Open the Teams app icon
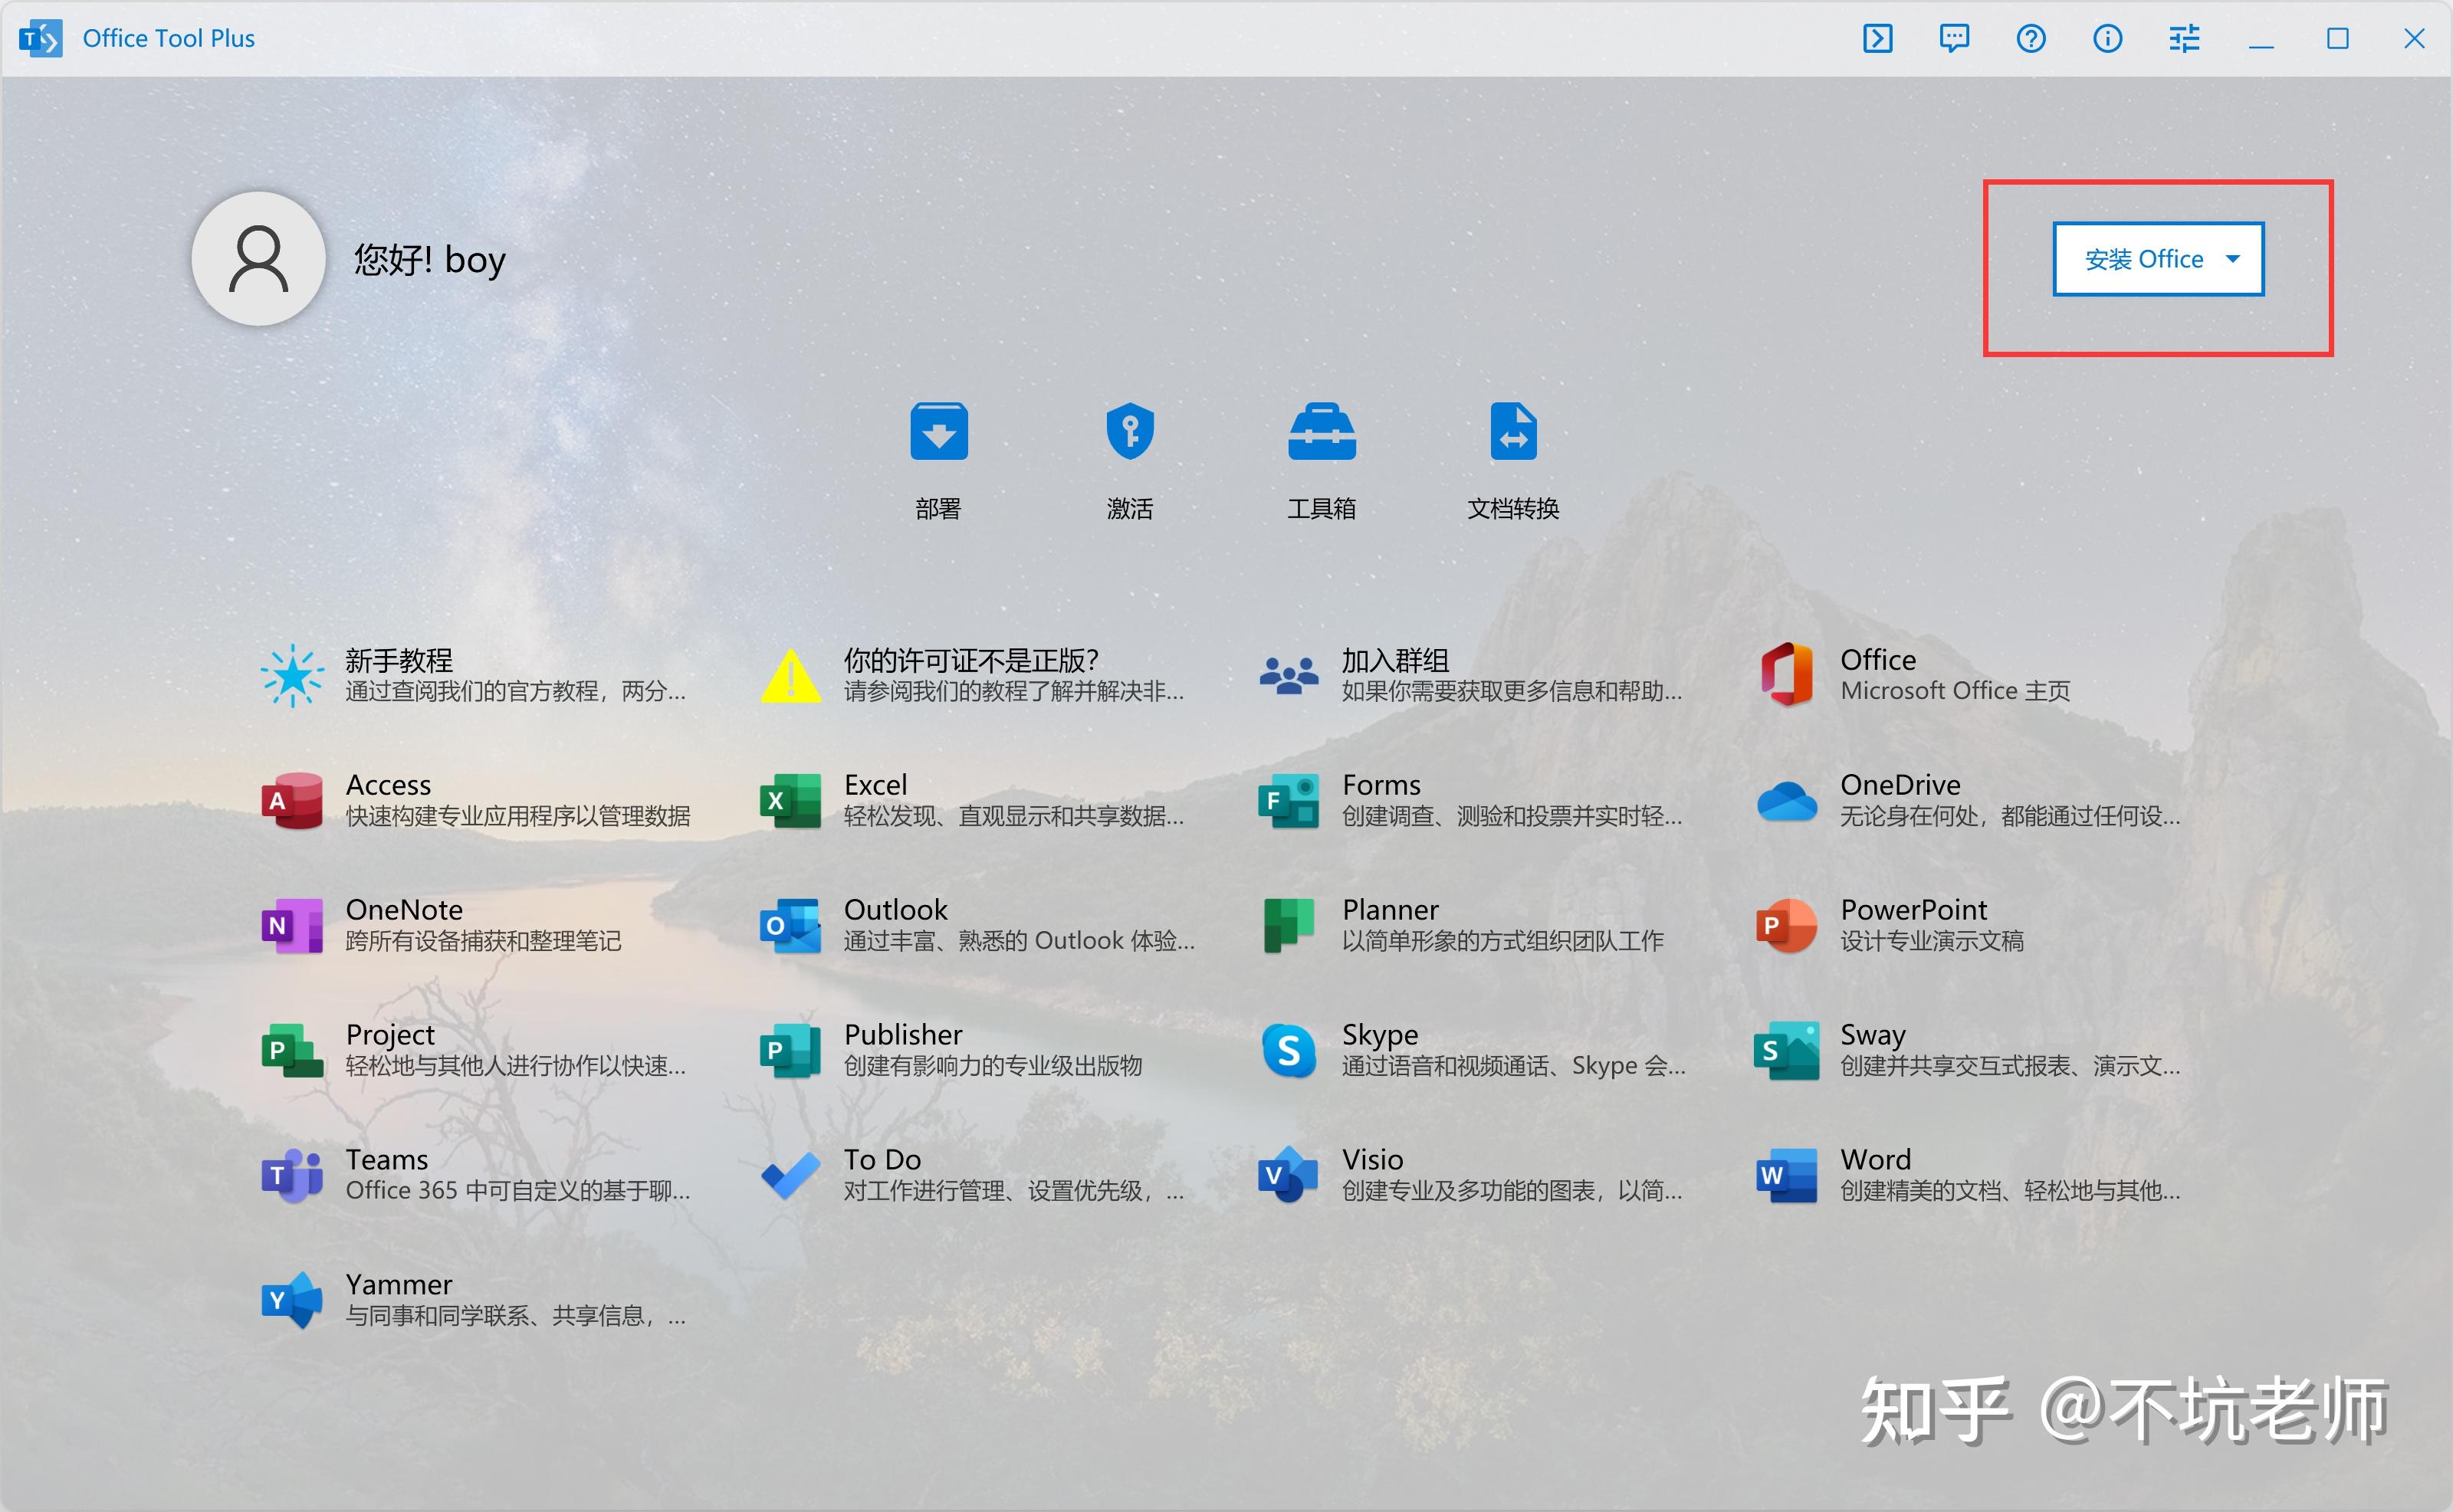 point(292,1175)
